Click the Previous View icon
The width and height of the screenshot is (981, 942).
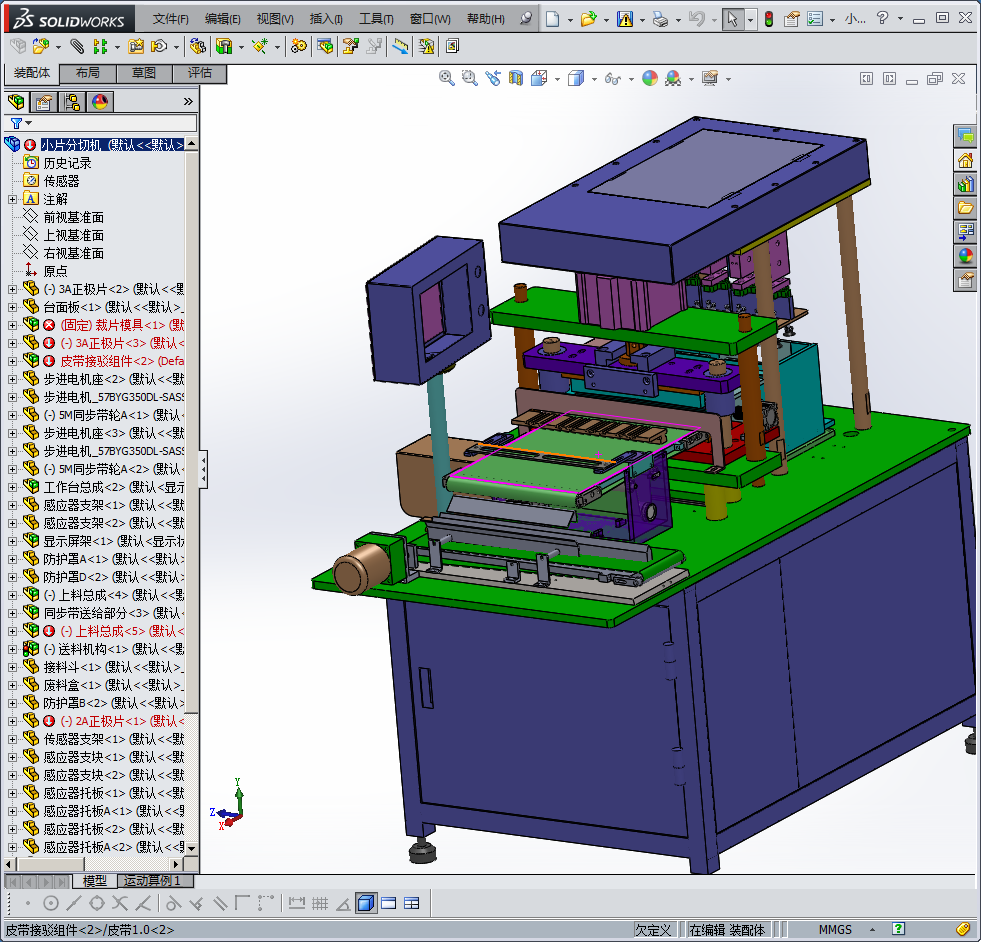pyautogui.click(x=493, y=78)
